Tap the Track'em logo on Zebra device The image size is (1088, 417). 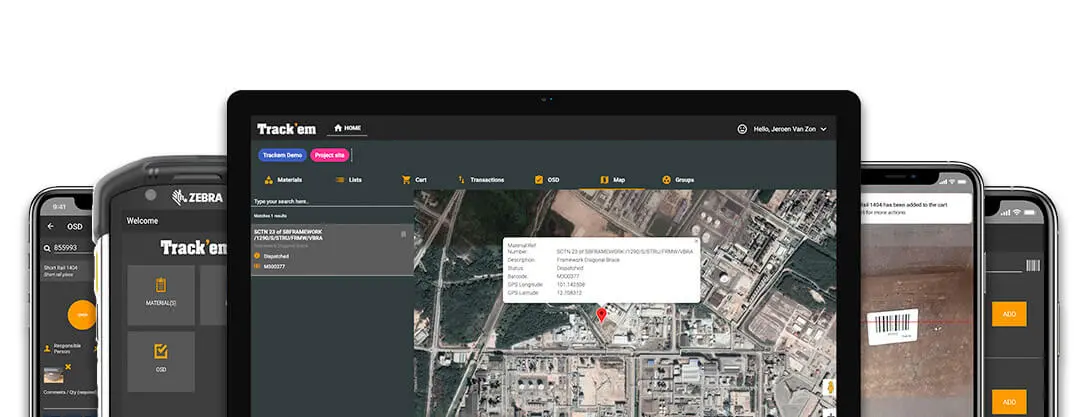point(194,248)
